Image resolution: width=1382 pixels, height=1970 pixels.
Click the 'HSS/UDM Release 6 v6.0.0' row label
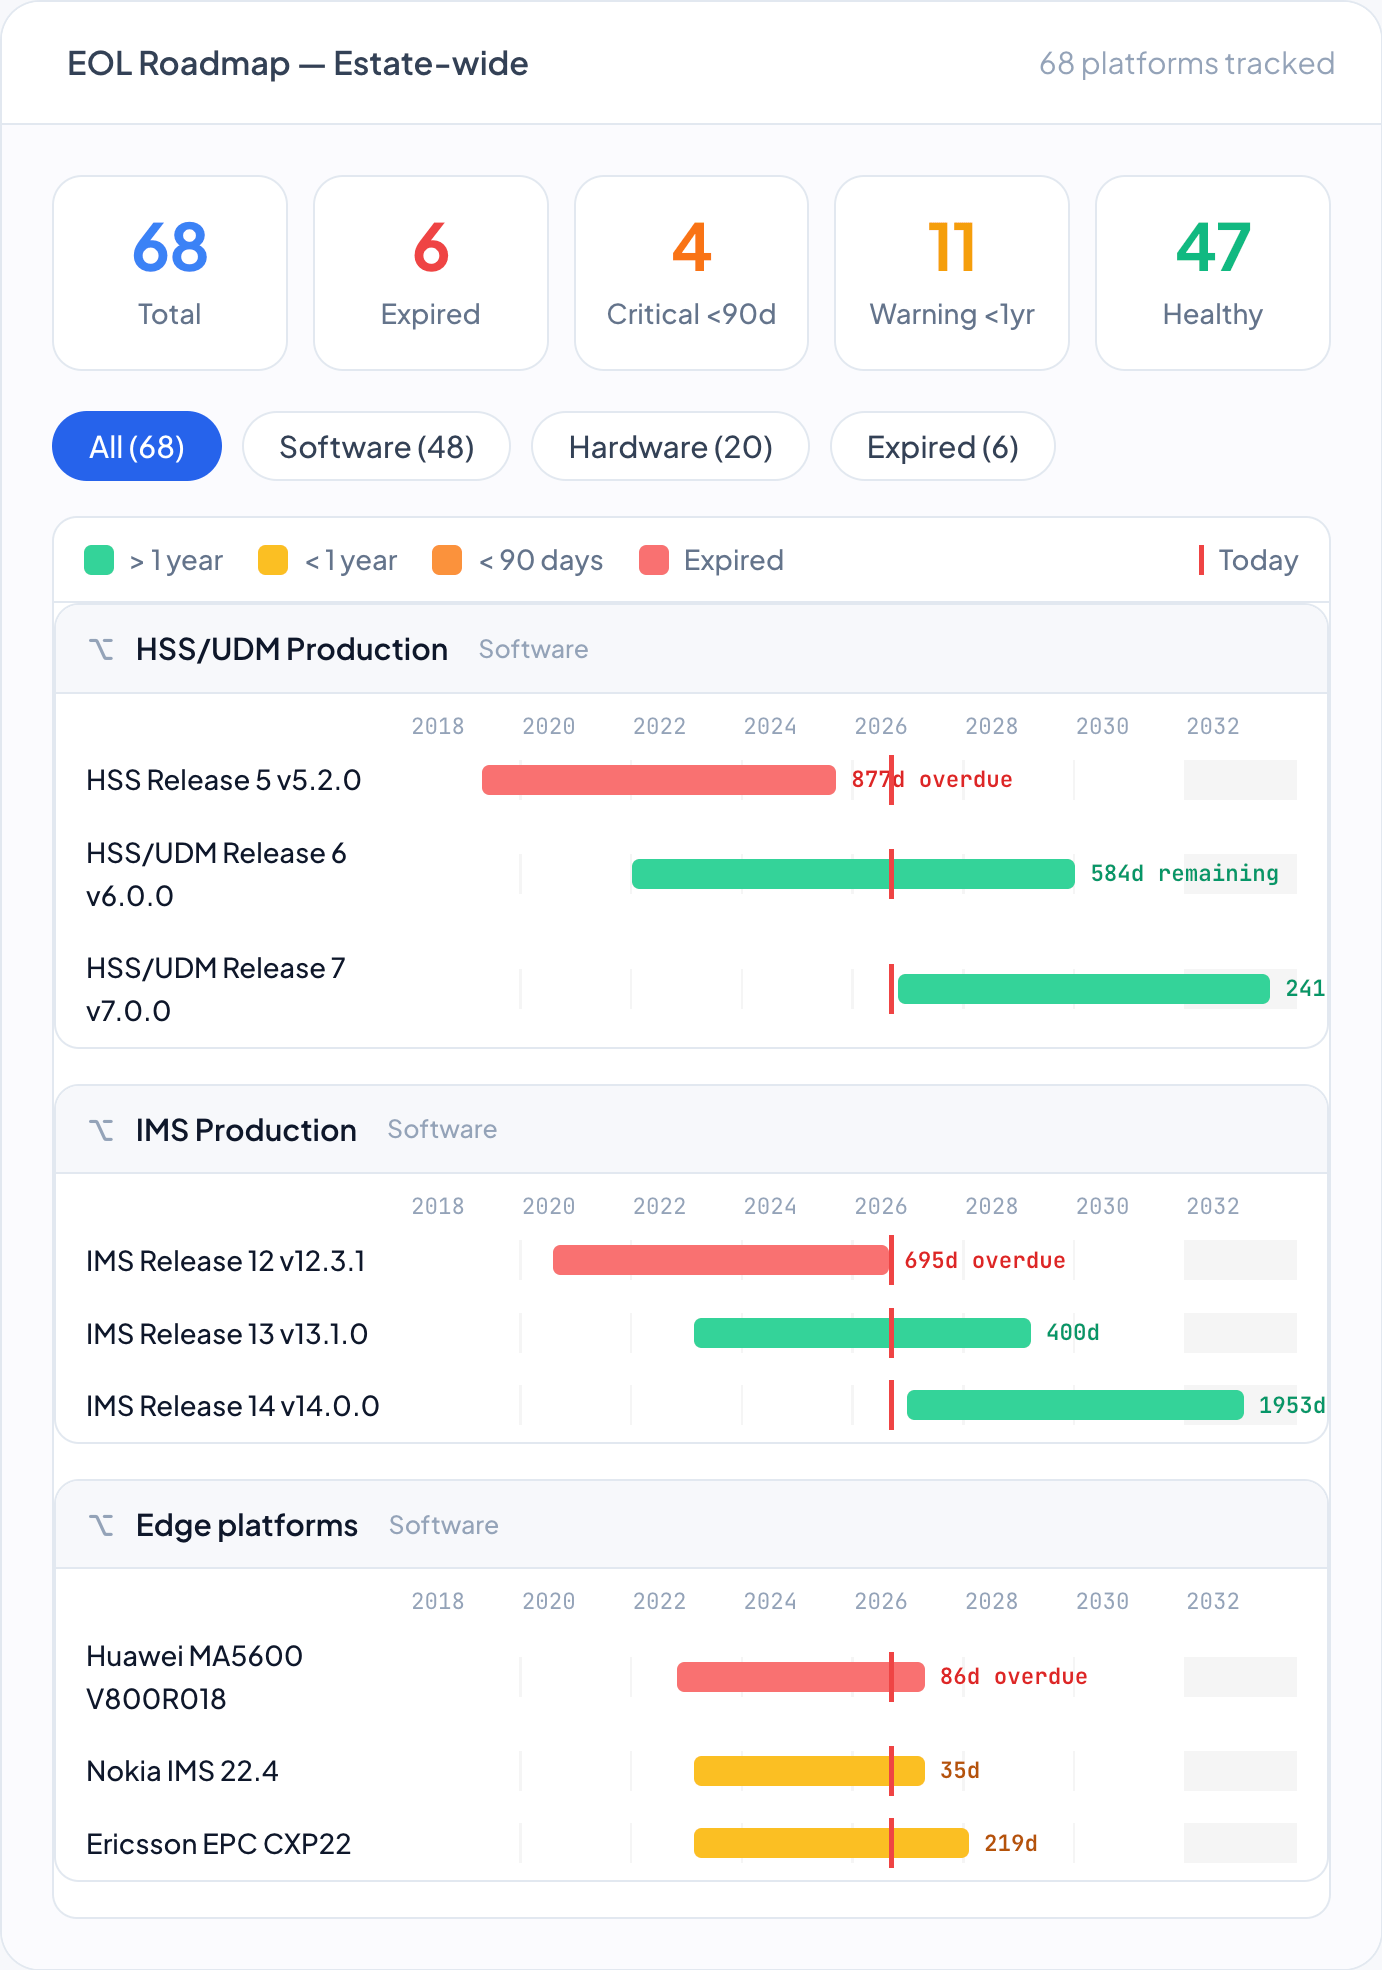pyautogui.click(x=217, y=874)
